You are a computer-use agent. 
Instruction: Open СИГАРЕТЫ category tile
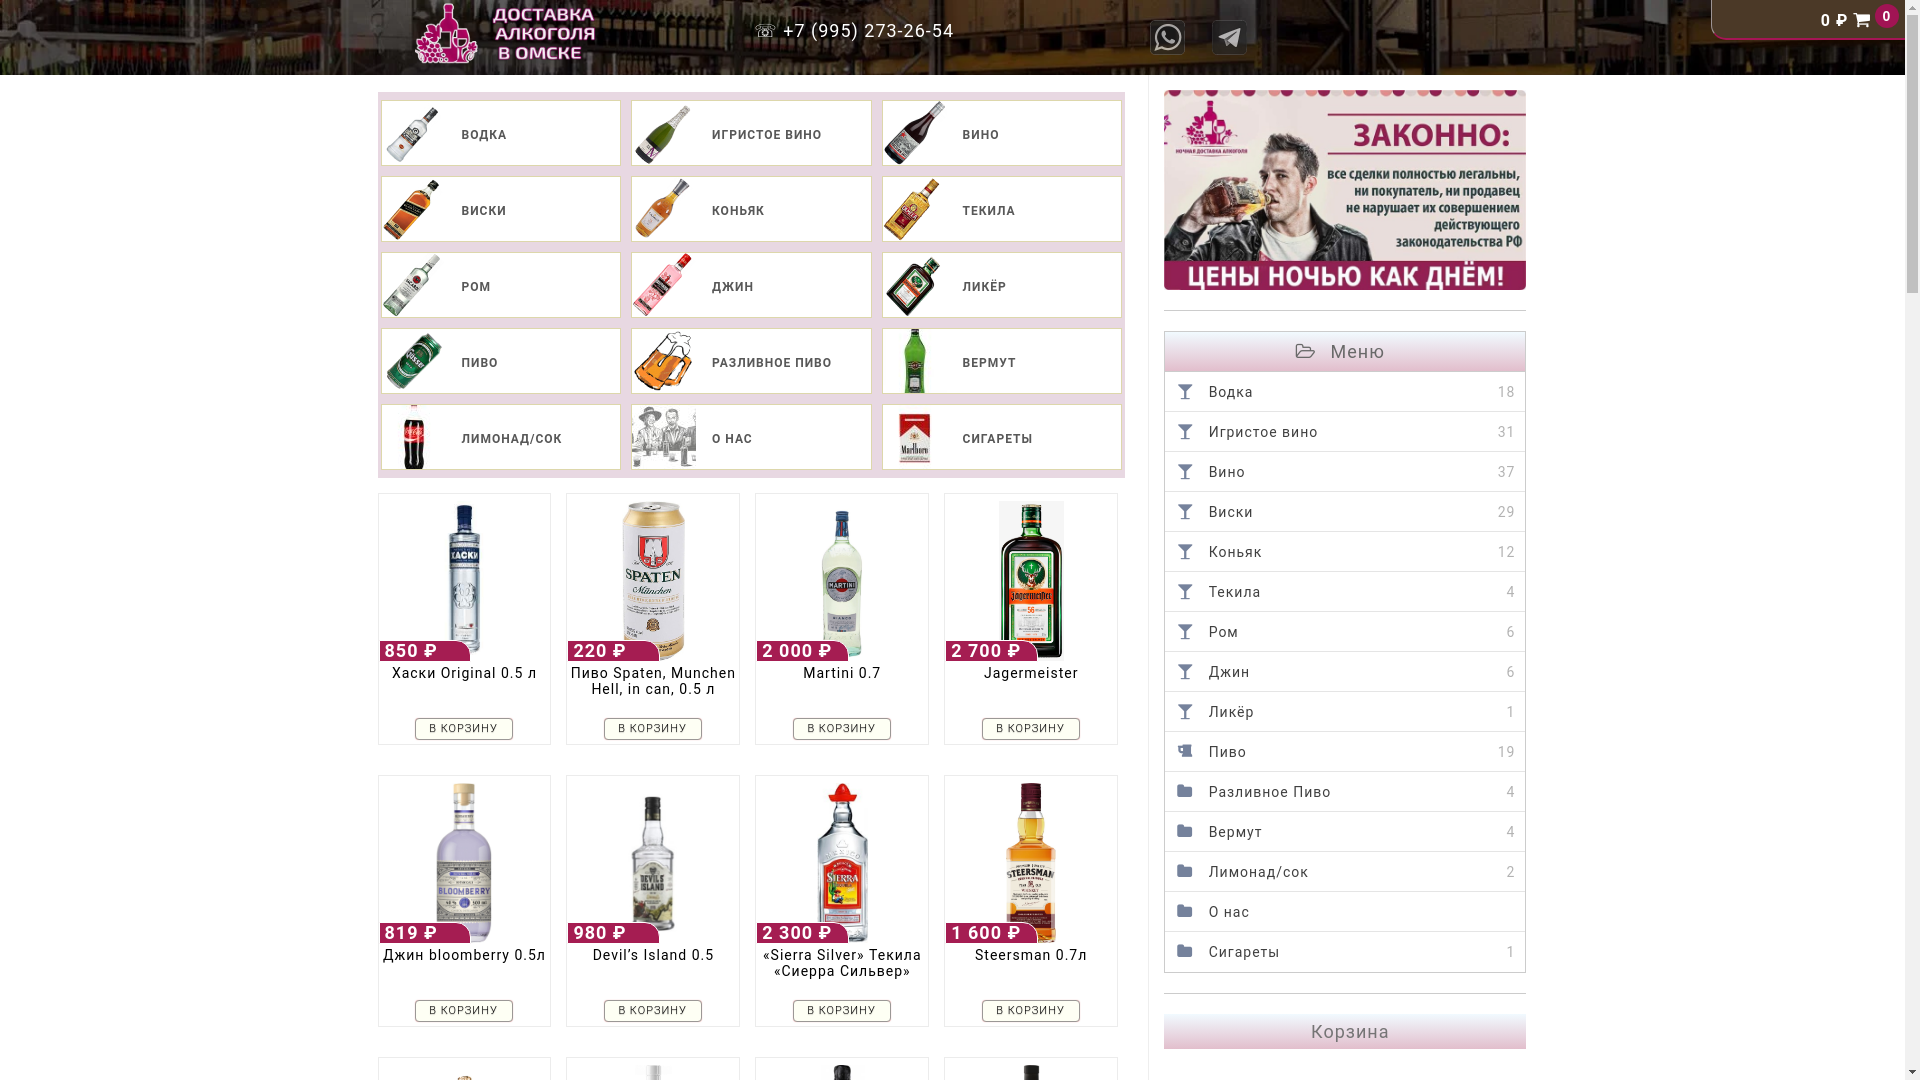(x=1001, y=437)
